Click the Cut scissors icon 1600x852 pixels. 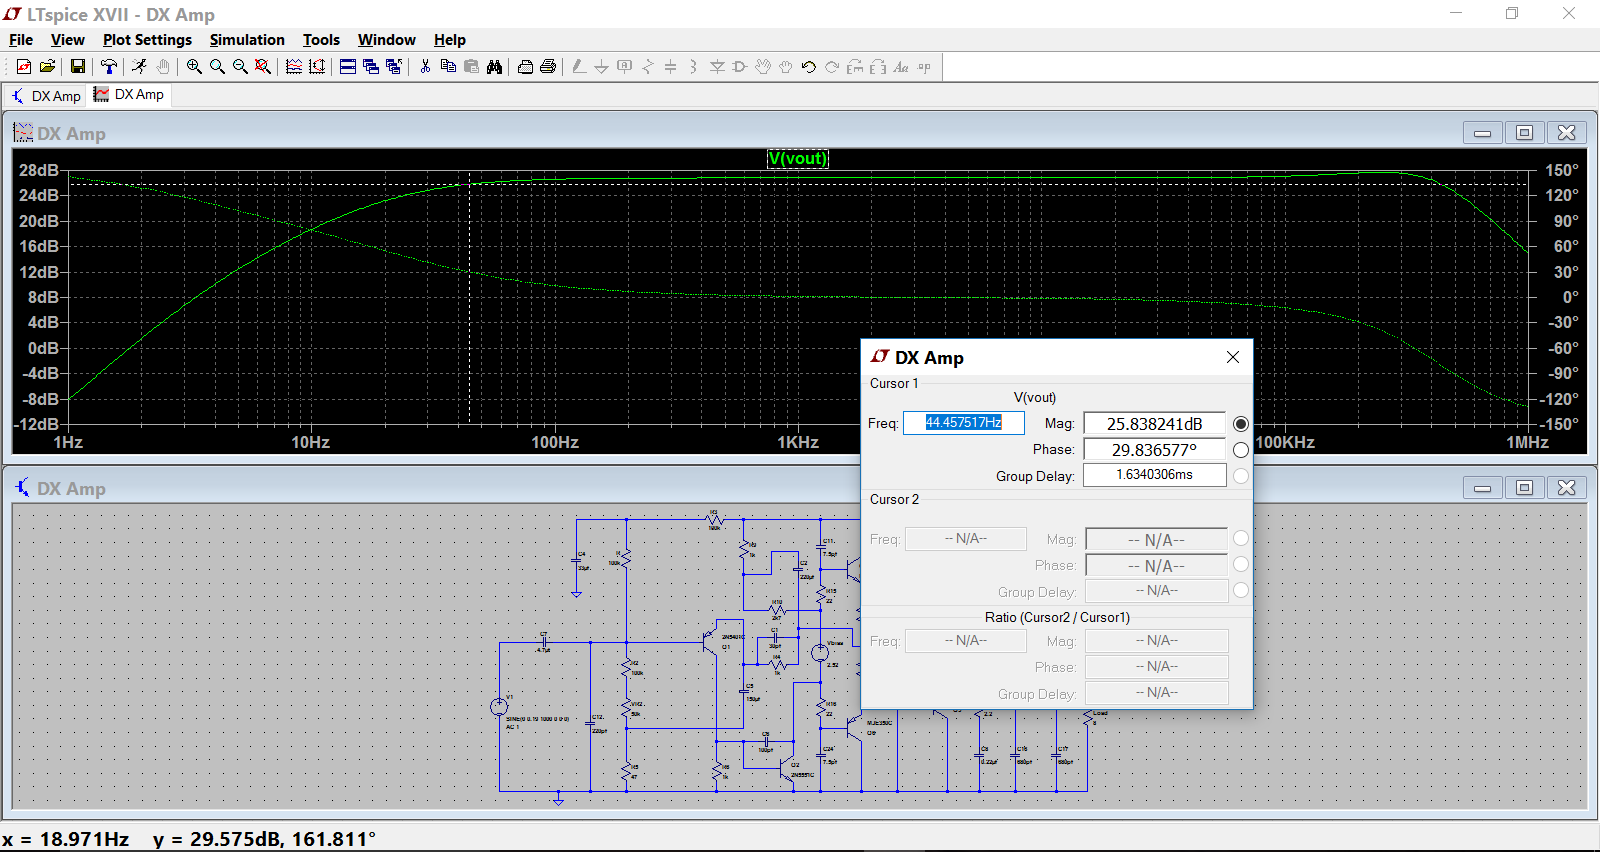click(425, 67)
